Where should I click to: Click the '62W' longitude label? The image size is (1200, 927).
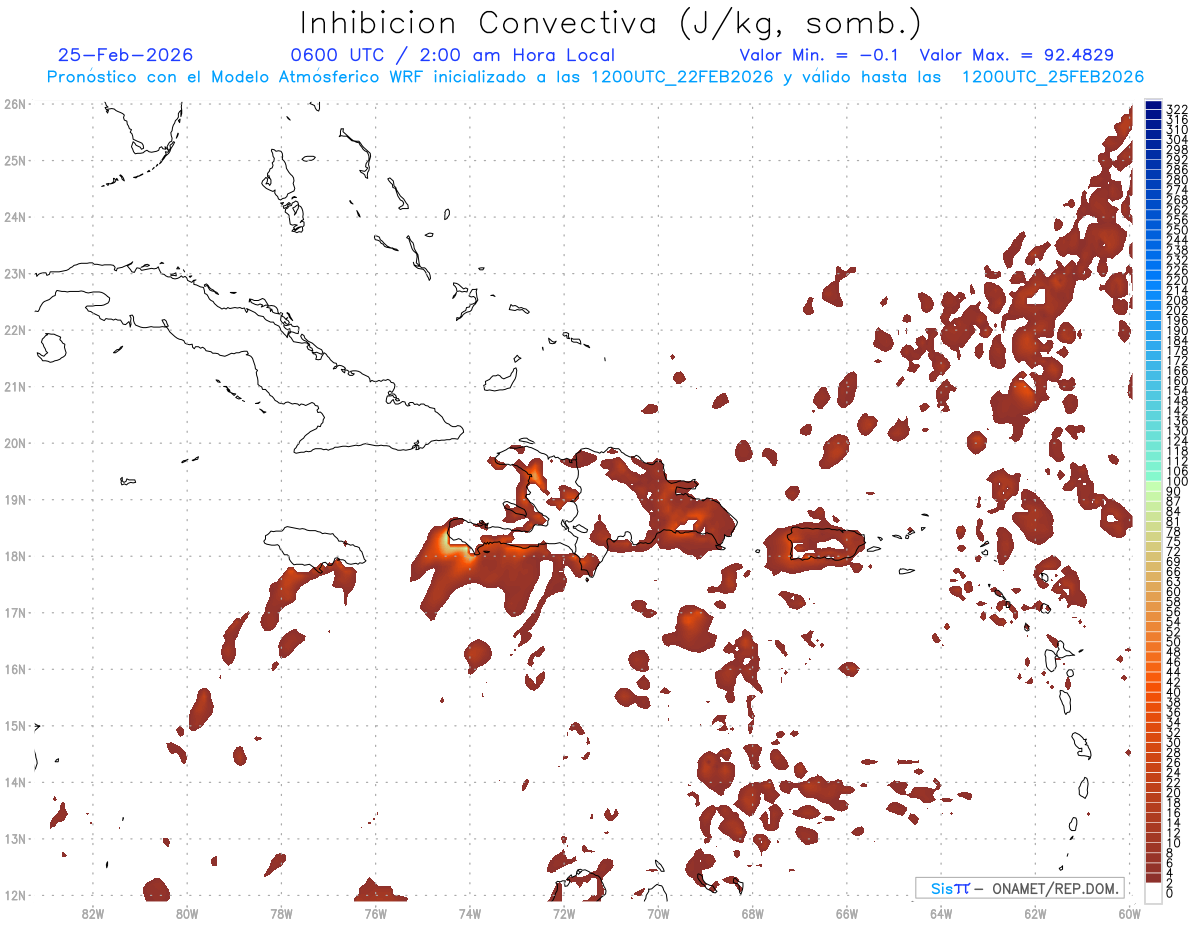[1035, 914]
